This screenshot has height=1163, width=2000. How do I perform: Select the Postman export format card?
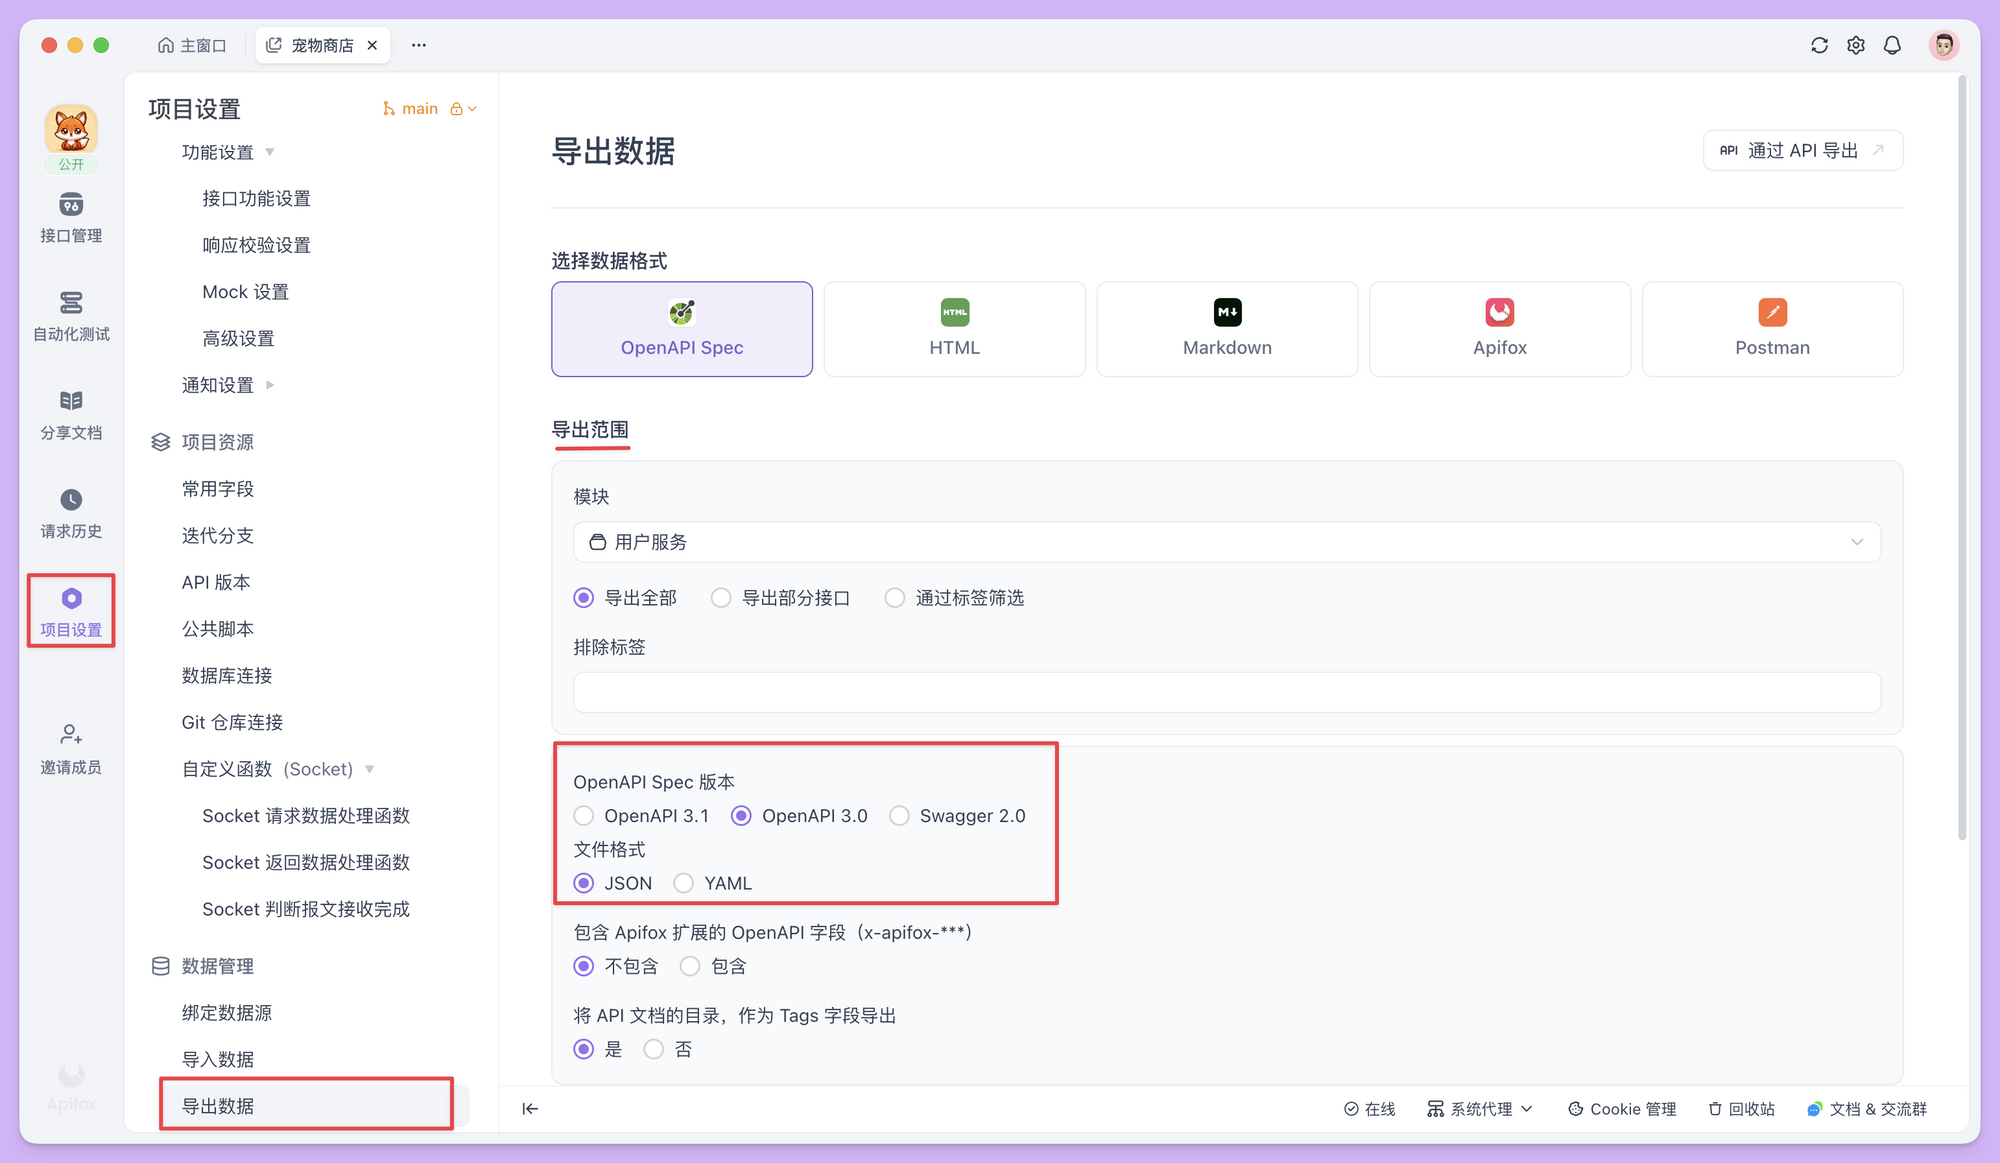coord(1772,329)
